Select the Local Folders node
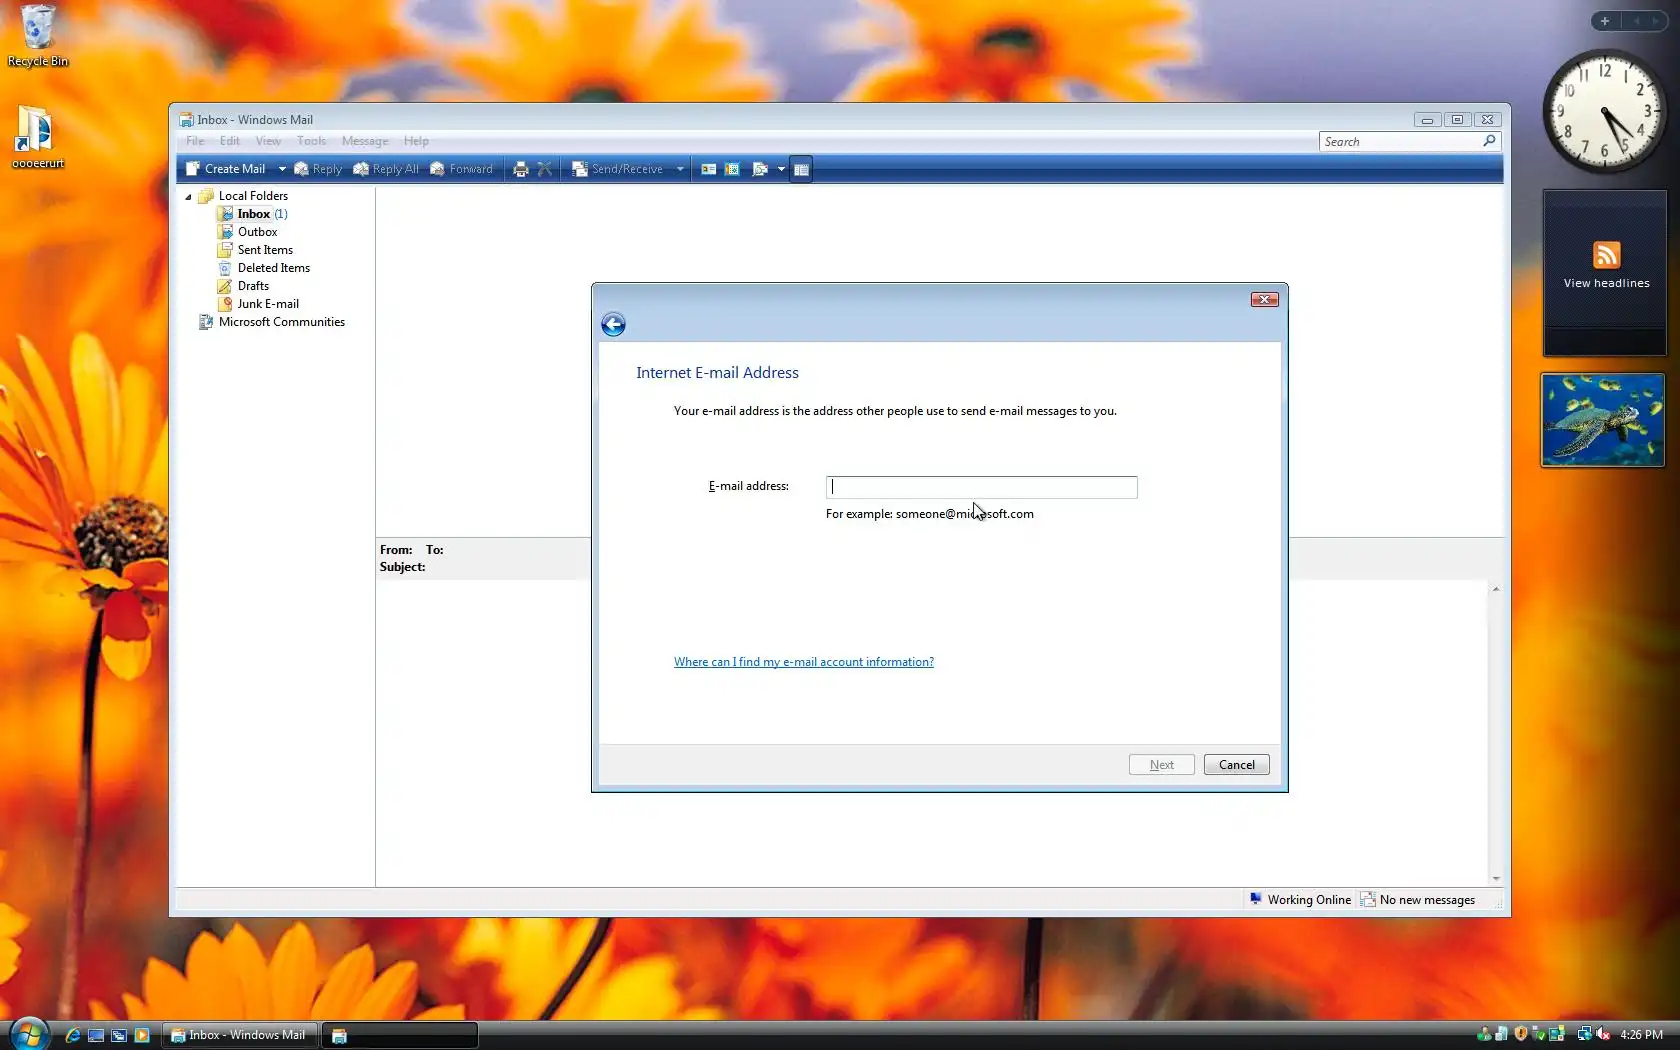The height and width of the screenshot is (1050, 1680). (253, 196)
